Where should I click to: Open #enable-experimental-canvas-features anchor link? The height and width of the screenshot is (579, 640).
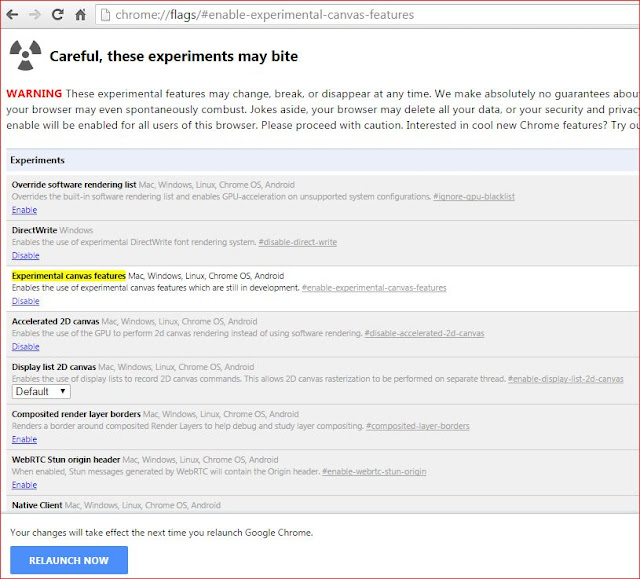pos(374,288)
